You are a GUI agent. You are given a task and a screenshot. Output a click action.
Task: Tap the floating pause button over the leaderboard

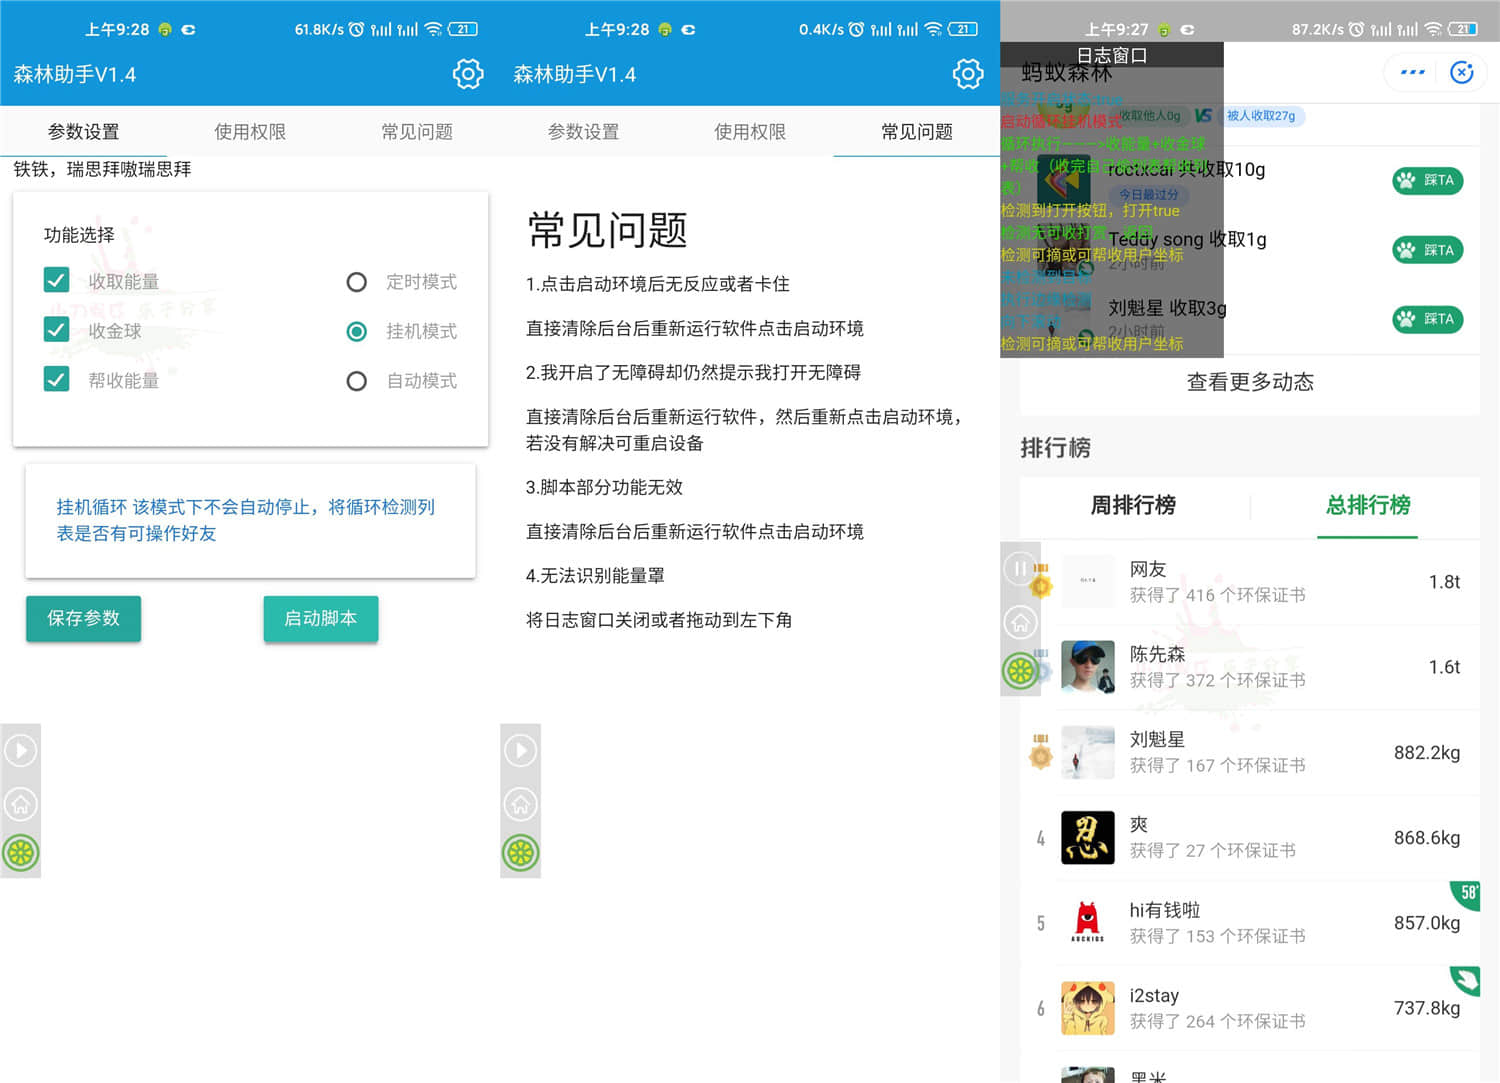pyautogui.click(x=1019, y=569)
